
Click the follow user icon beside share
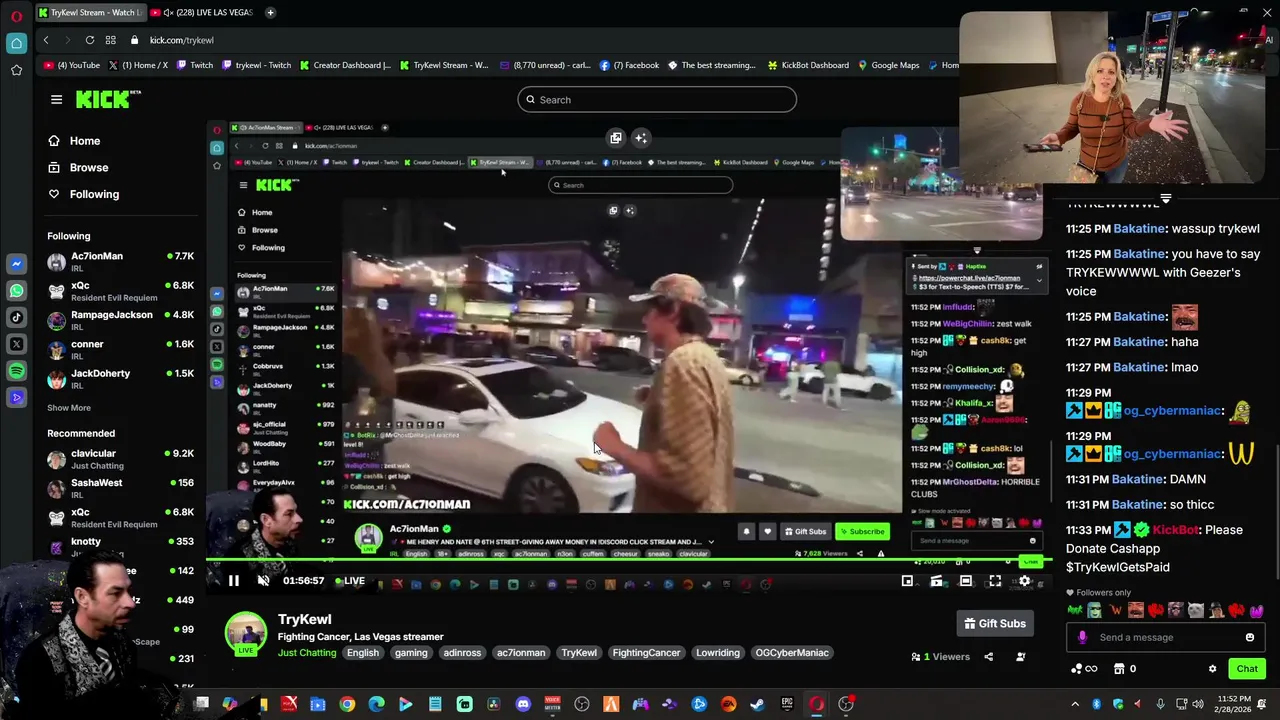click(x=1021, y=657)
